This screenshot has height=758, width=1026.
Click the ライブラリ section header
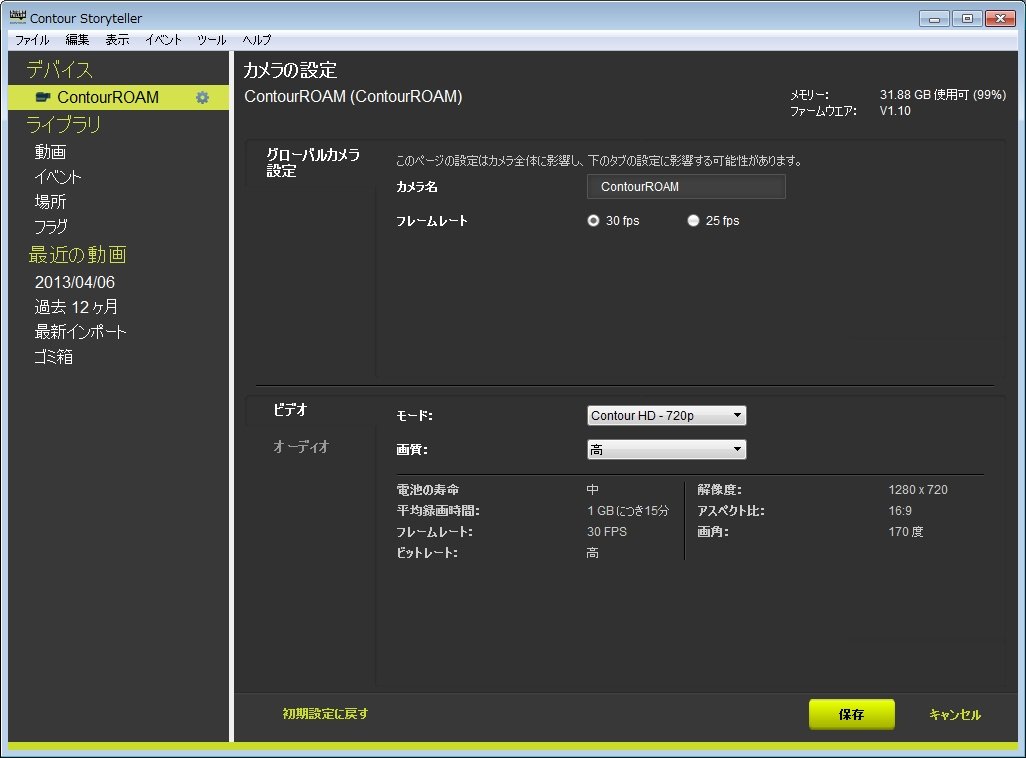click(x=63, y=124)
